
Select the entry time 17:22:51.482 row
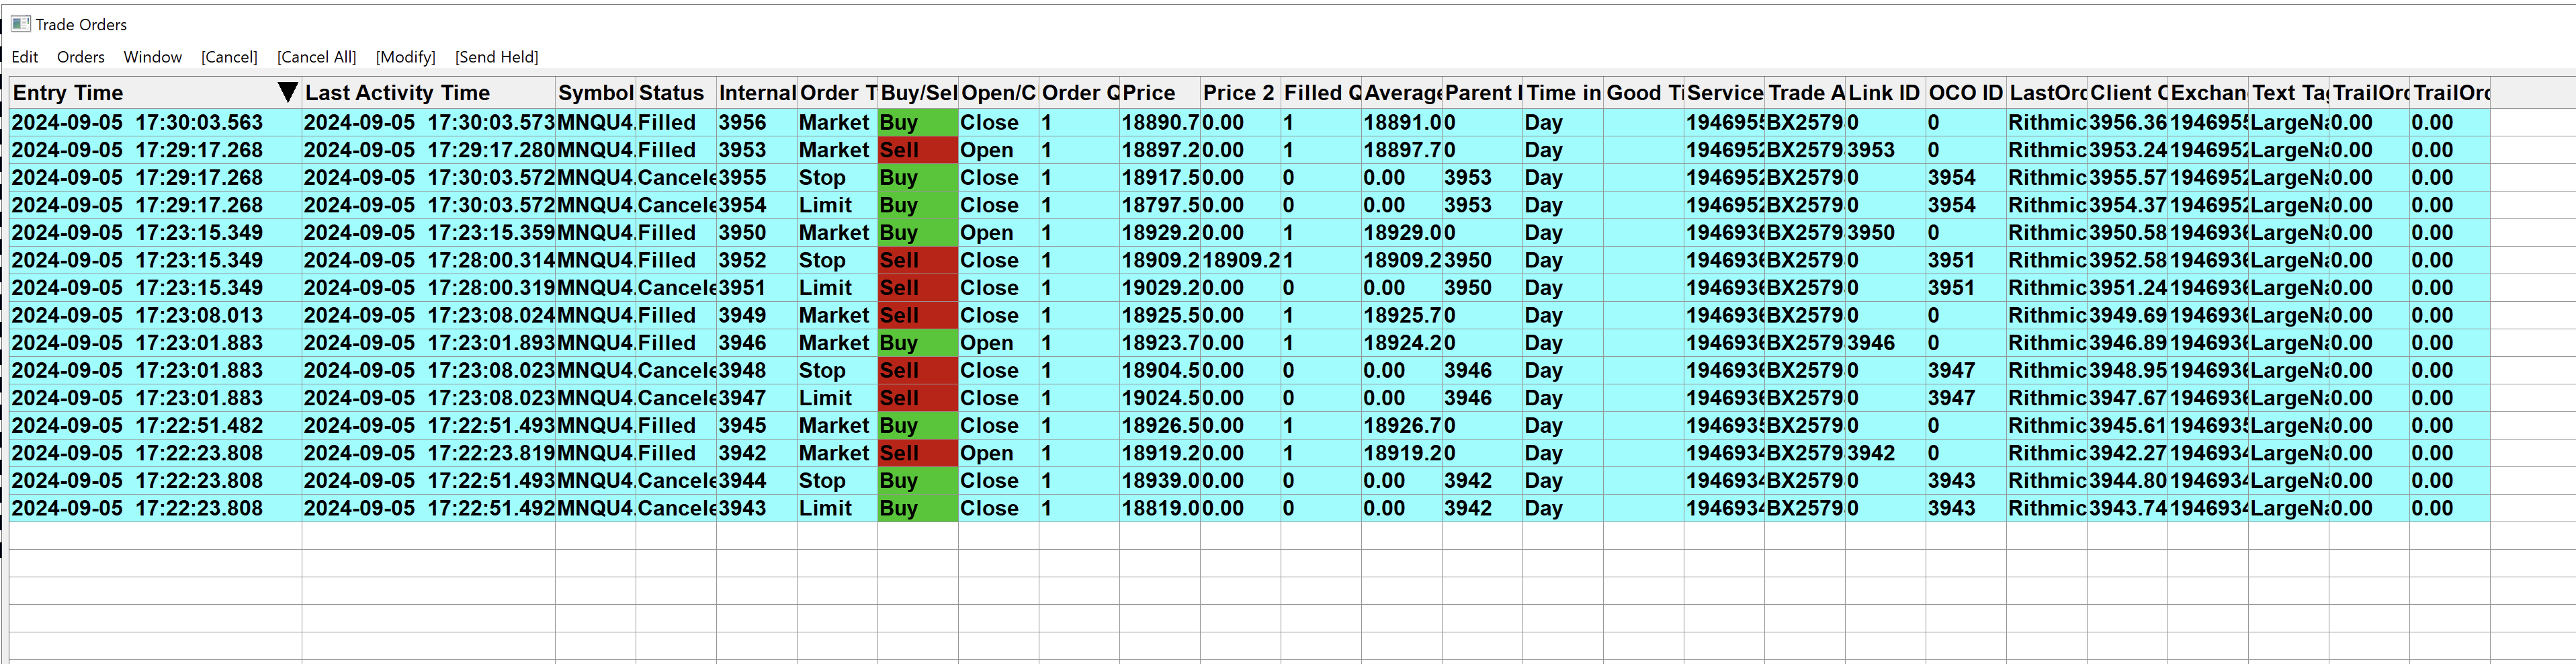click(1249, 426)
